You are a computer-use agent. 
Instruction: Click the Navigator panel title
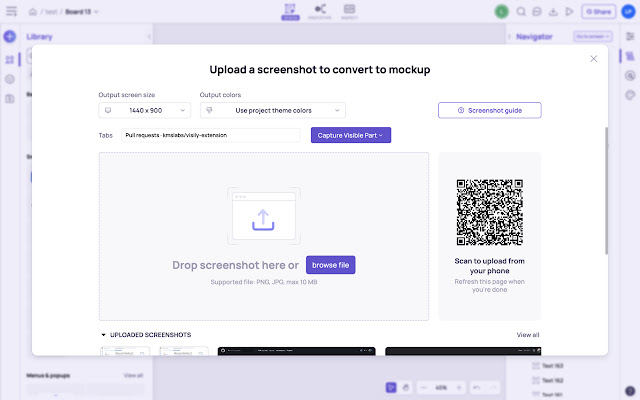tap(534, 37)
